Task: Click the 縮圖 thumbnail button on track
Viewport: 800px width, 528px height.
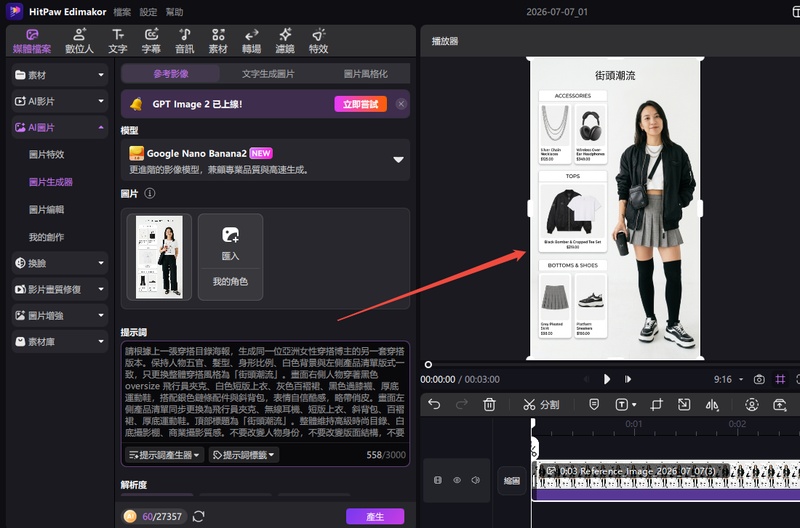Action: point(512,481)
